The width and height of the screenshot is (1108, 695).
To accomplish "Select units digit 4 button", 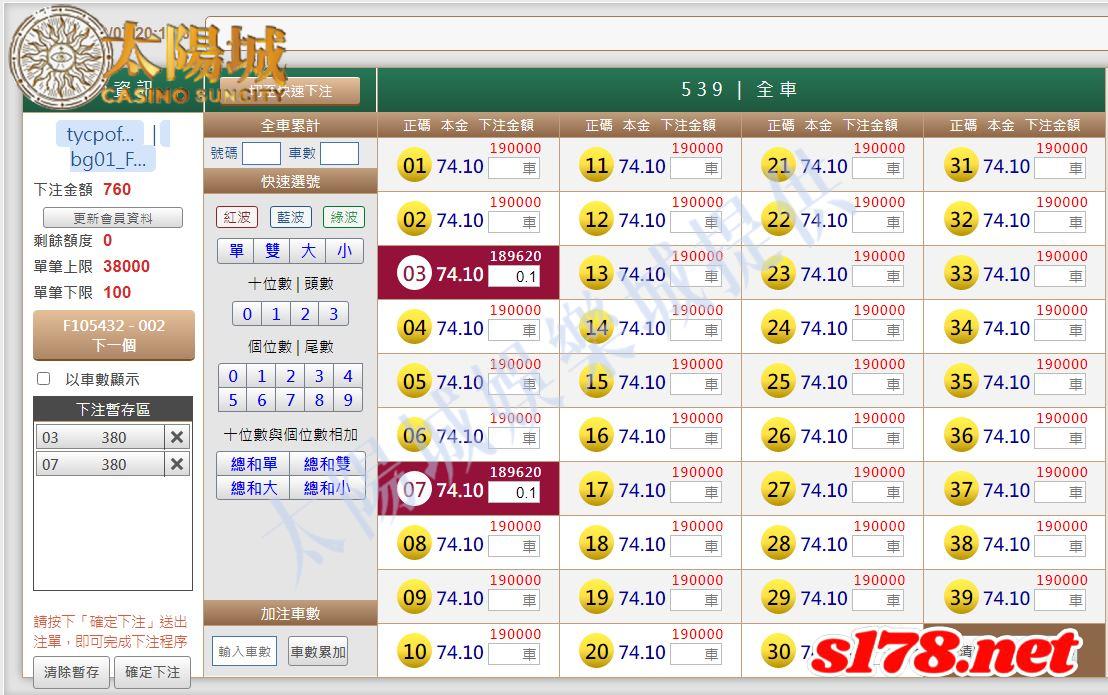I will click(348, 376).
